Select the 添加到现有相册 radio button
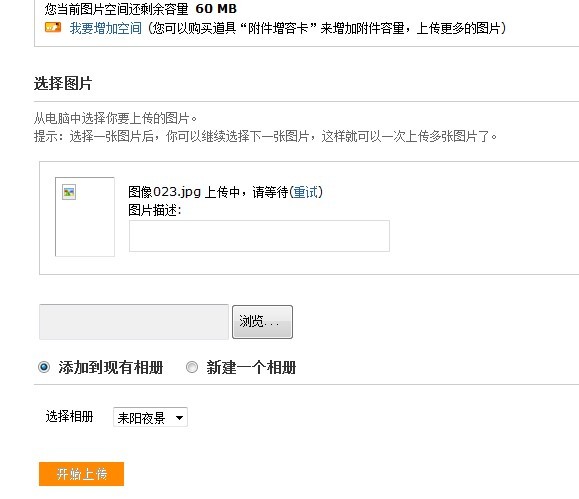This screenshot has width=579, height=499. (x=44, y=367)
